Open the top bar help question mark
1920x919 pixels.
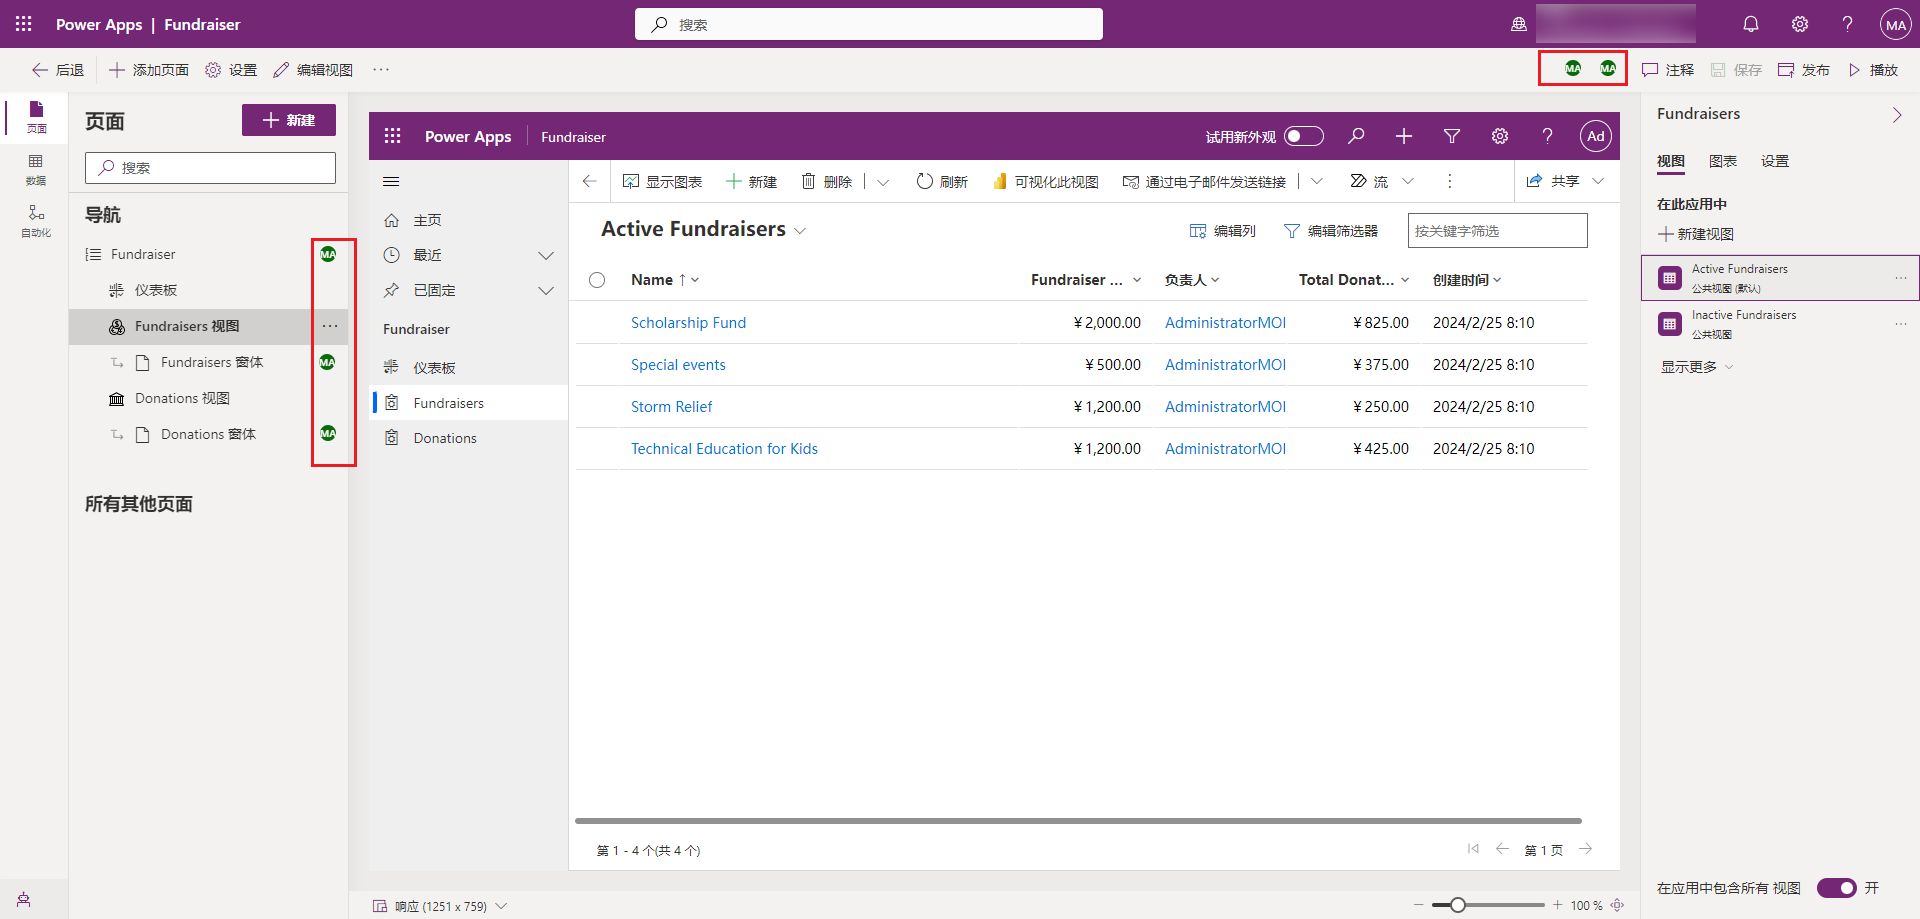point(1848,24)
